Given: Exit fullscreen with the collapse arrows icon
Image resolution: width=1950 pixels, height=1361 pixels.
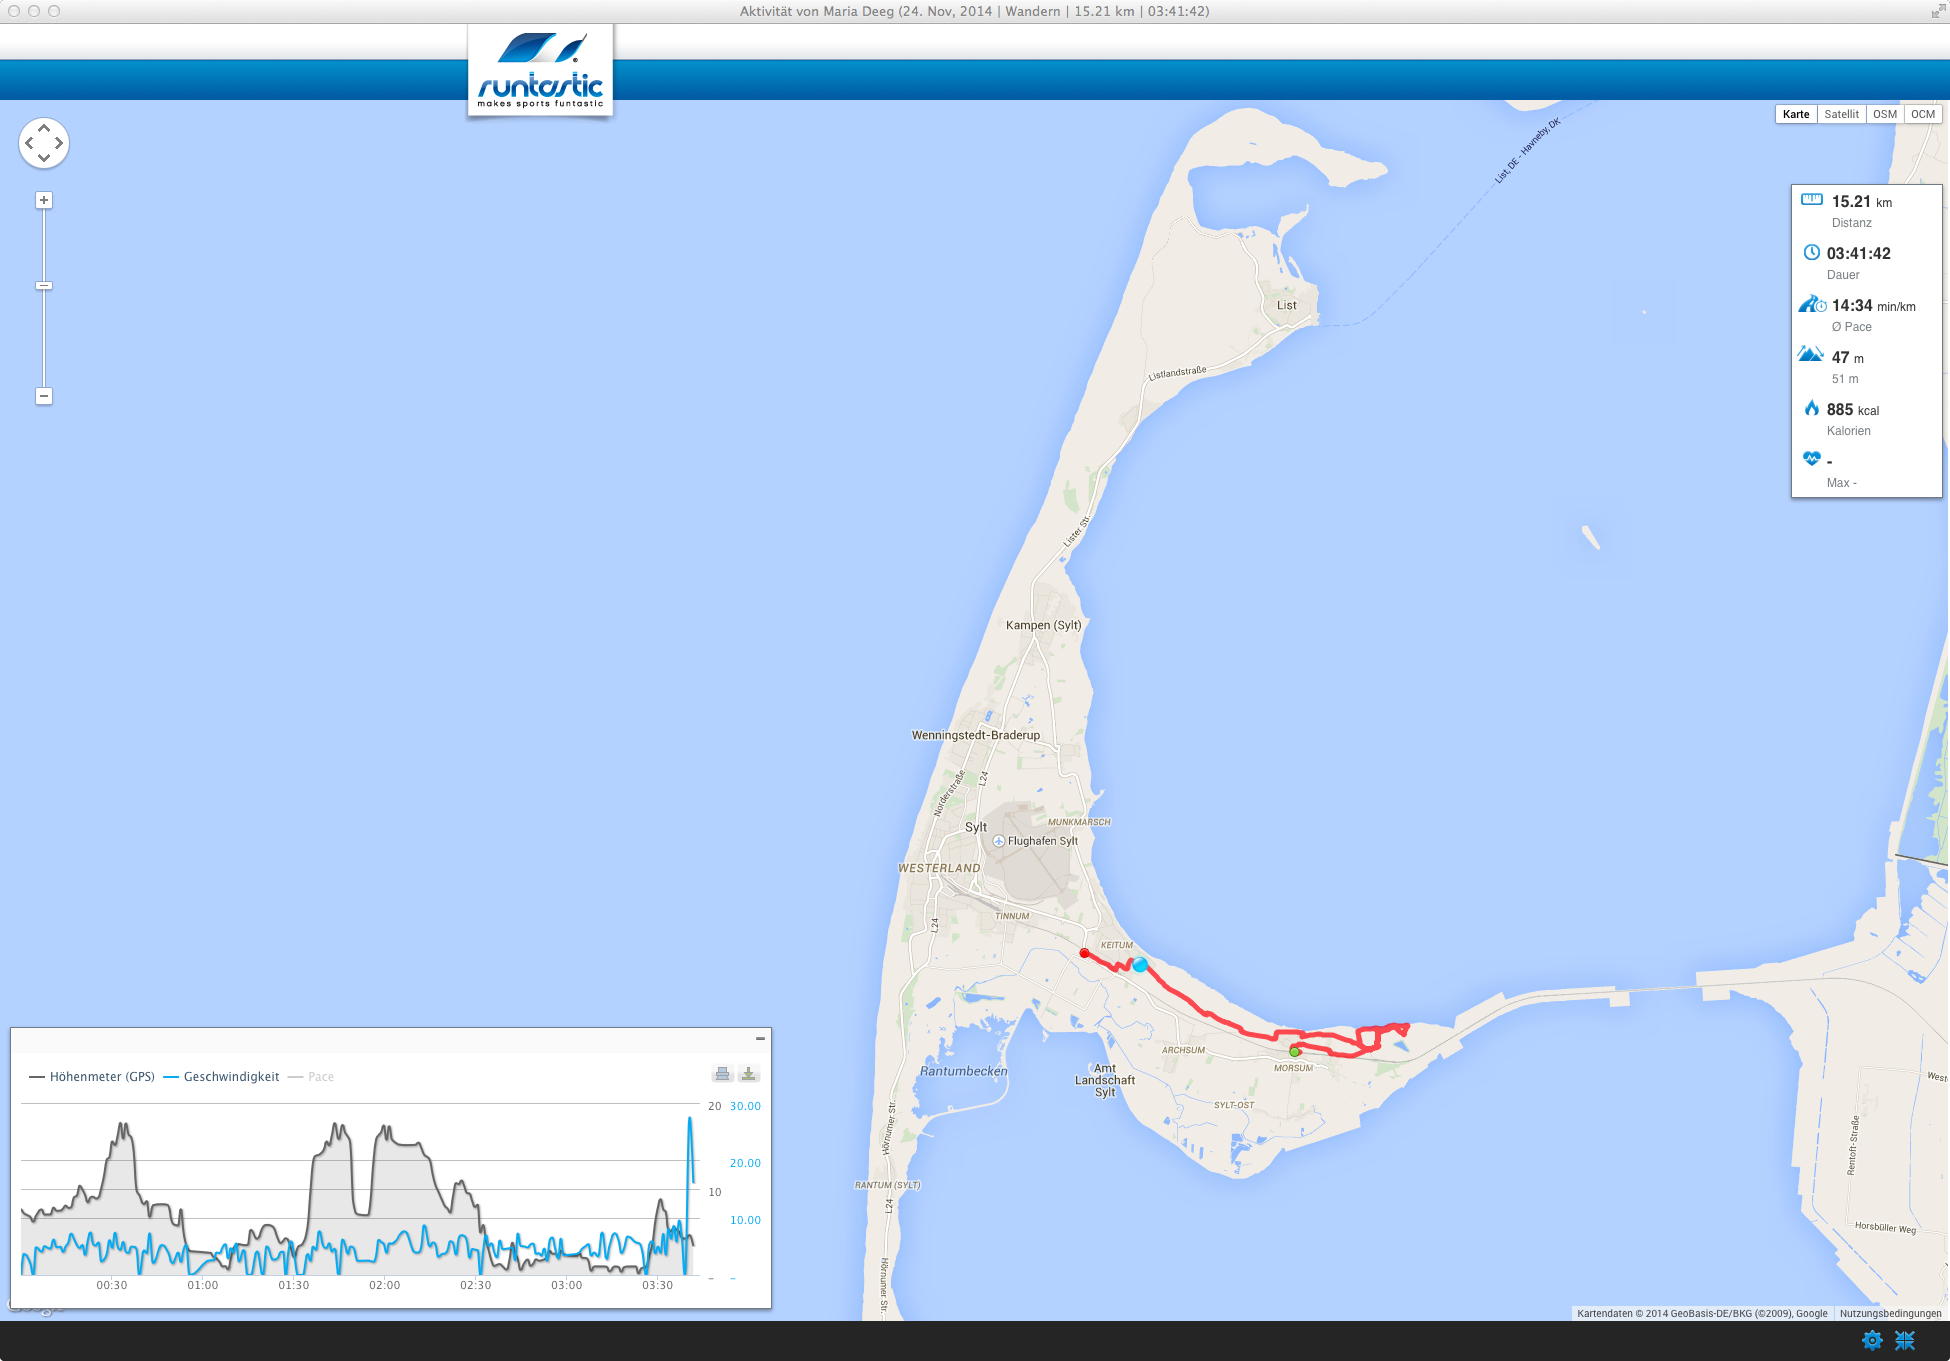Looking at the screenshot, I should point(1905,1340).
